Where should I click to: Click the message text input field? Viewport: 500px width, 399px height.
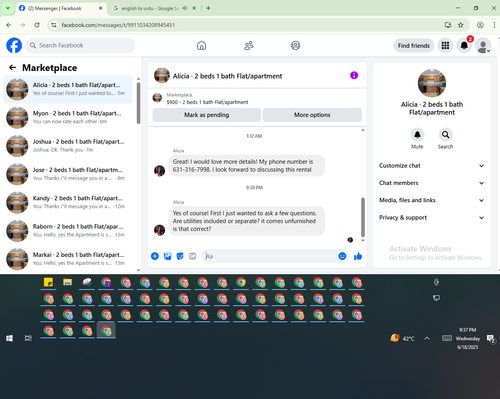point(270,256)
